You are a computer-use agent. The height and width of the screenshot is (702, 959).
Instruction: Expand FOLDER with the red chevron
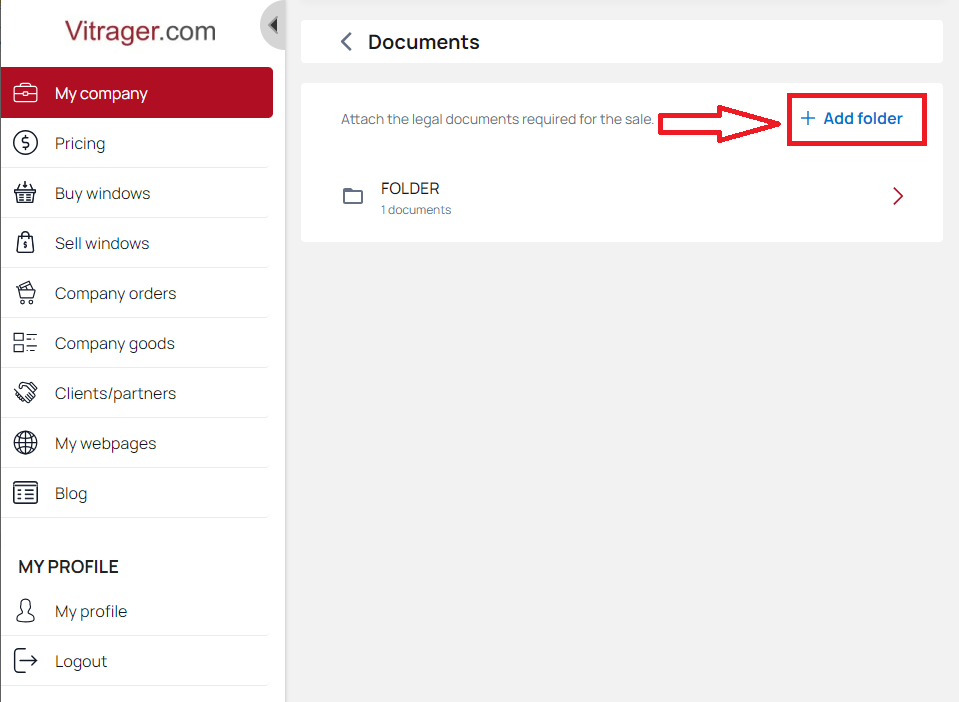click(x=897, y=196)
